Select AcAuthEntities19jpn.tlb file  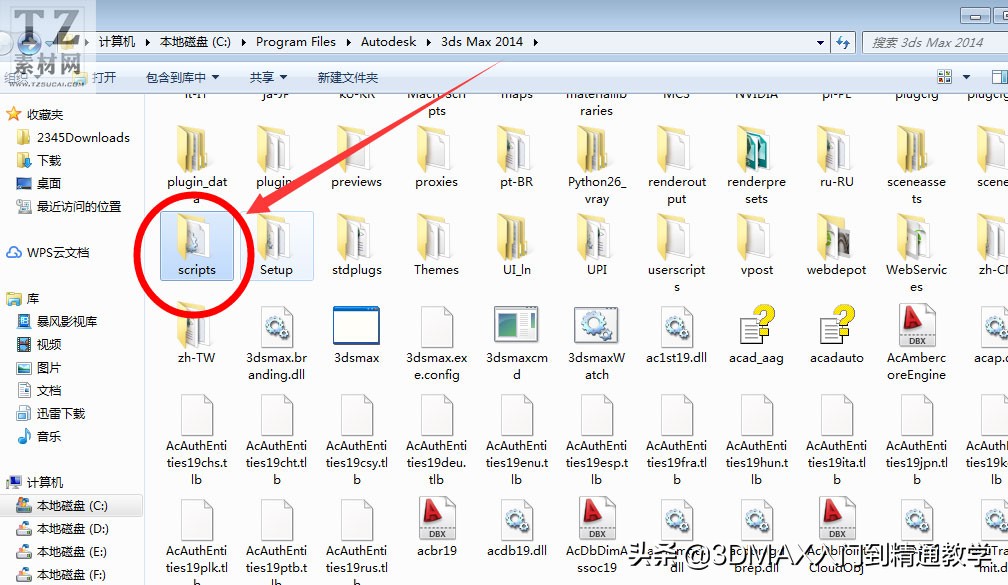coord(917,440)
